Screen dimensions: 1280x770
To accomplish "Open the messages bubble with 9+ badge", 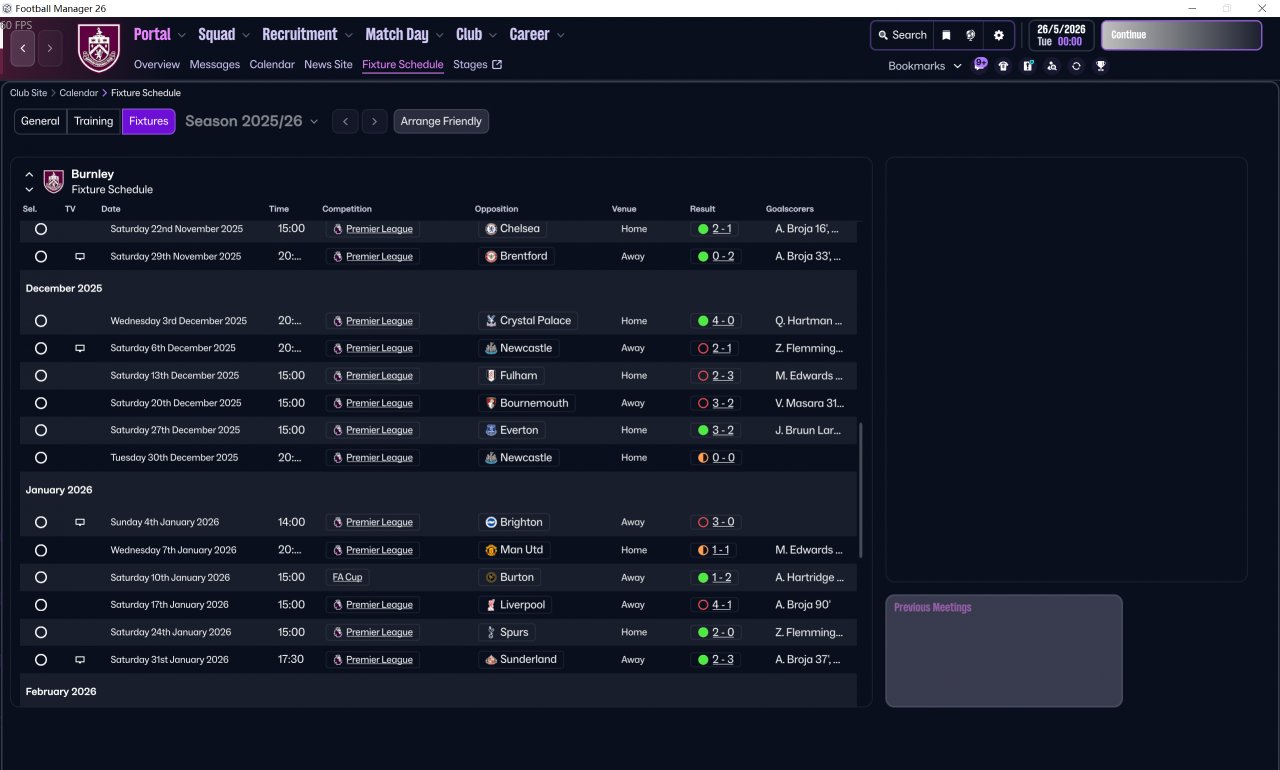I will coord(980,65).
